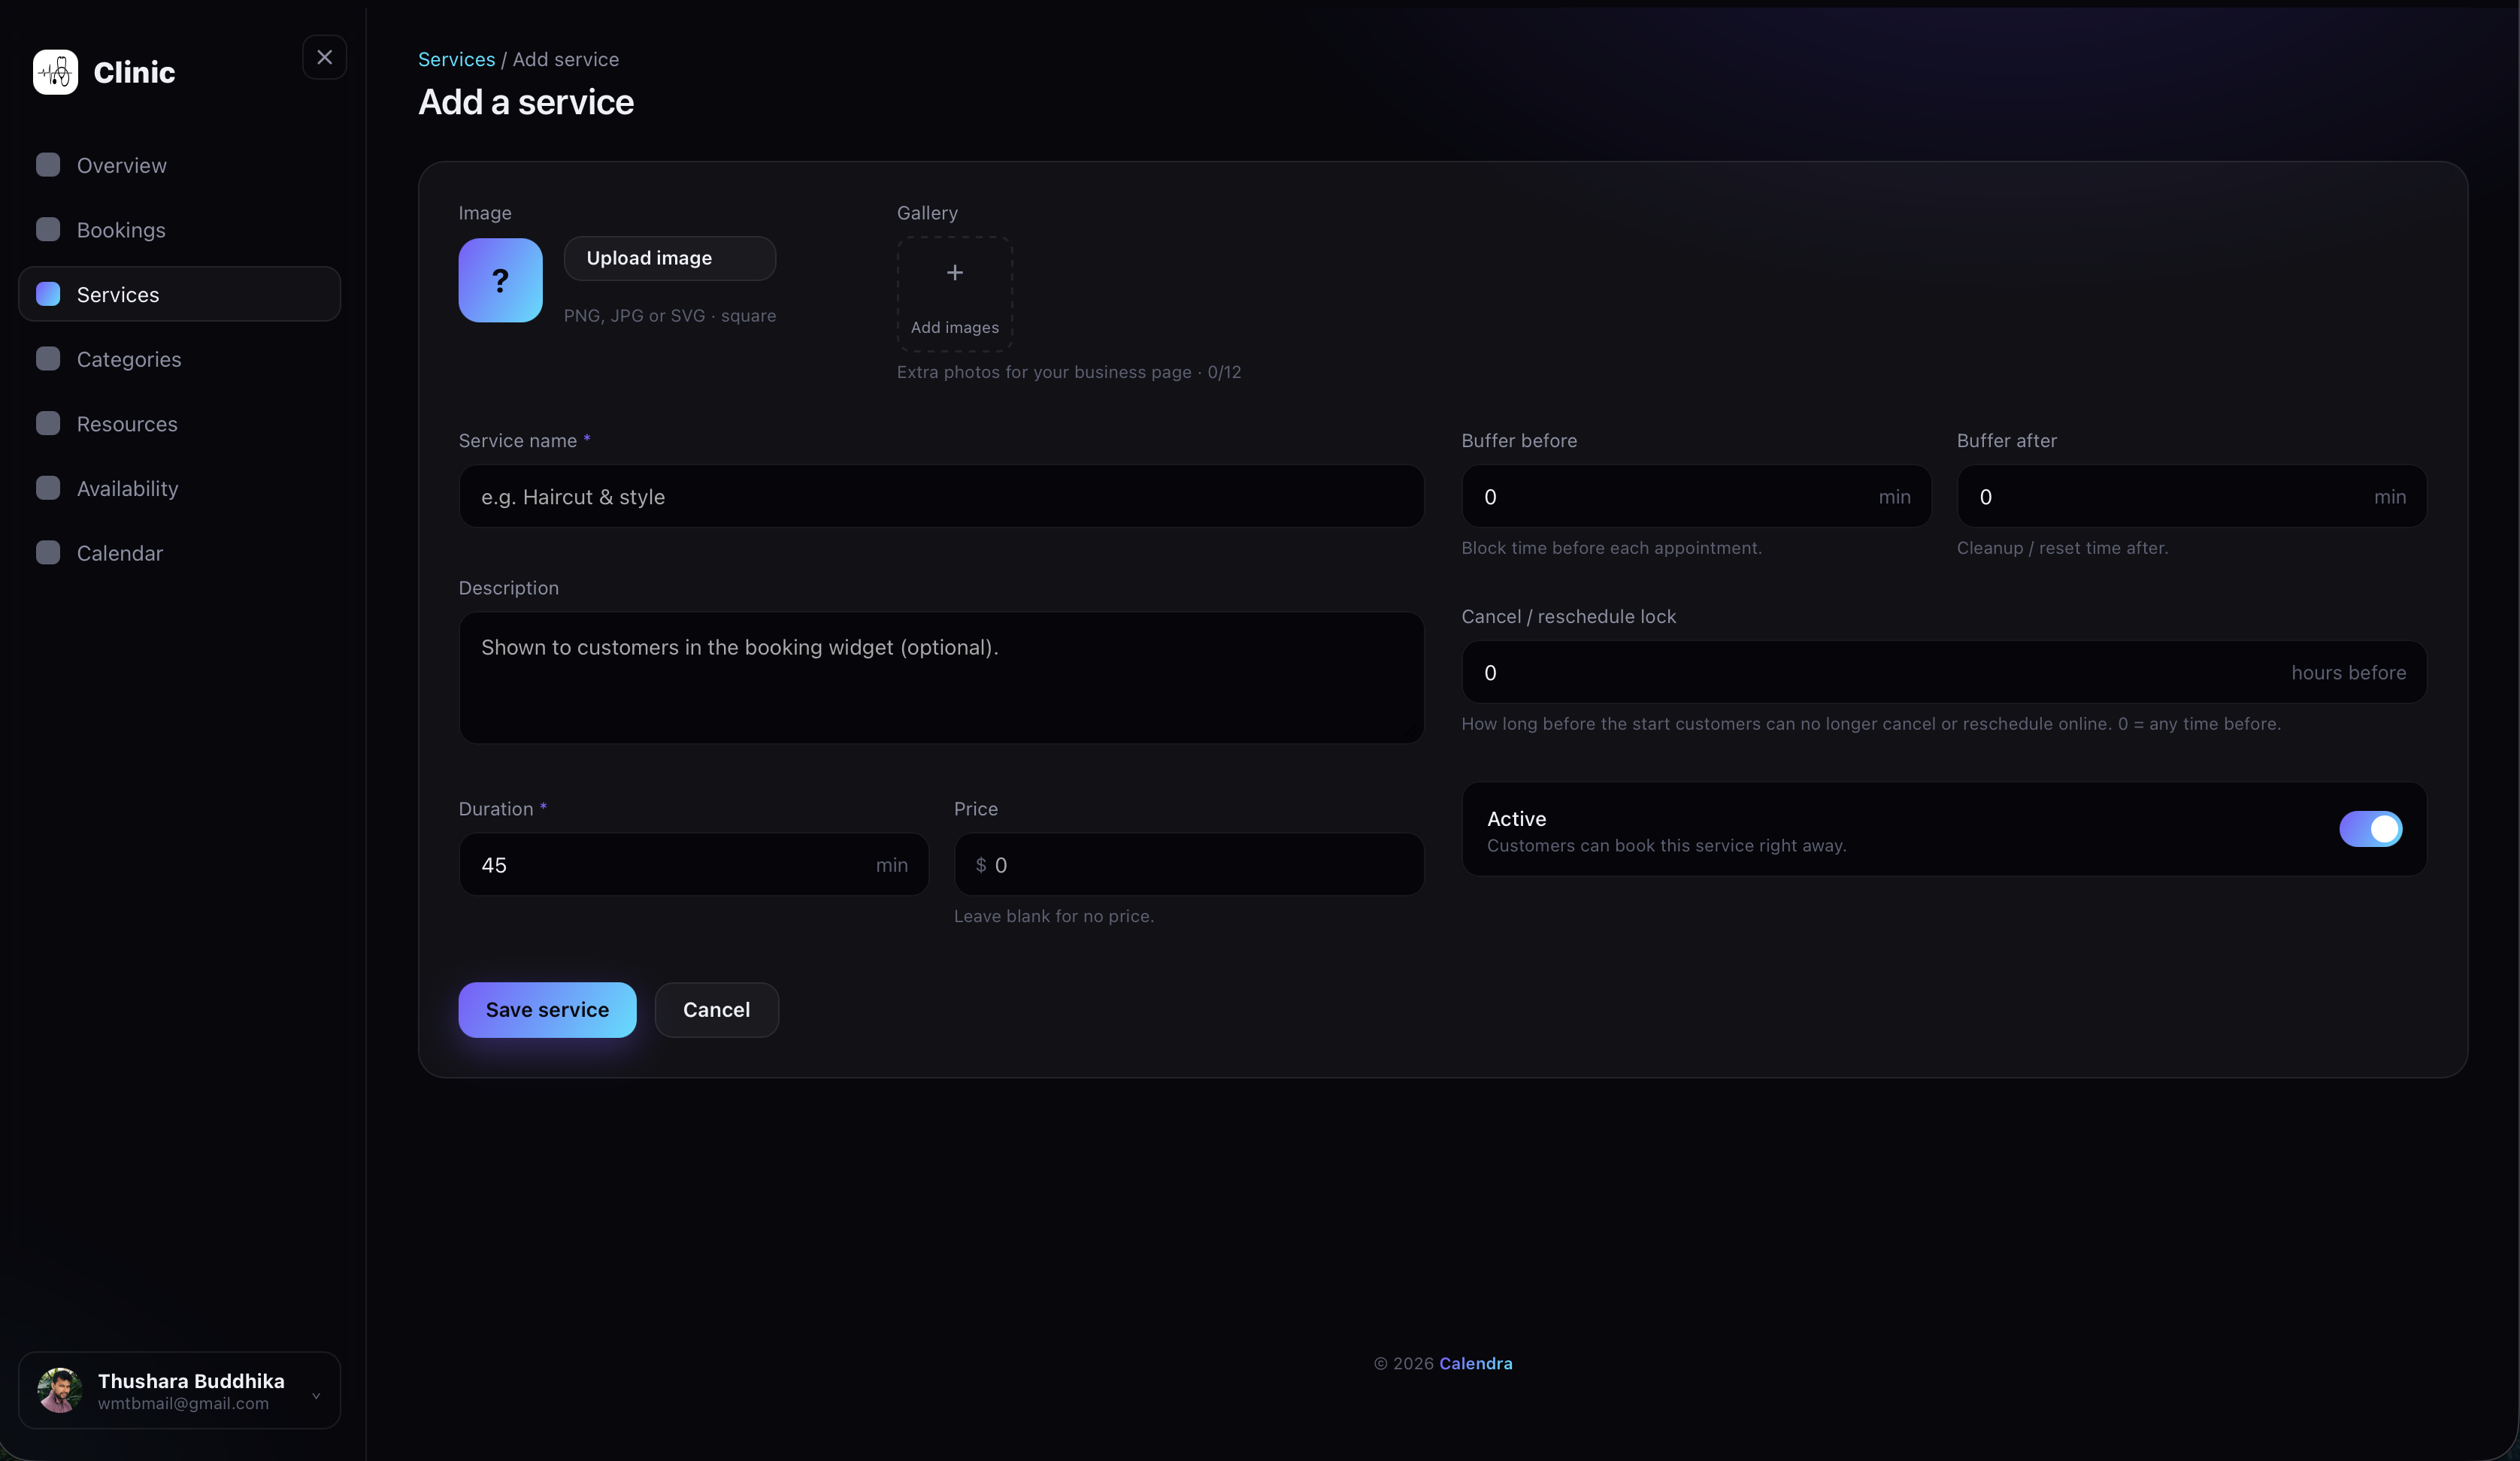Click the dollar sign in the Price field
Image resolution: width=2520 pixels, height=1461 pixels.
pyautogui.click(x=981, y=865)
